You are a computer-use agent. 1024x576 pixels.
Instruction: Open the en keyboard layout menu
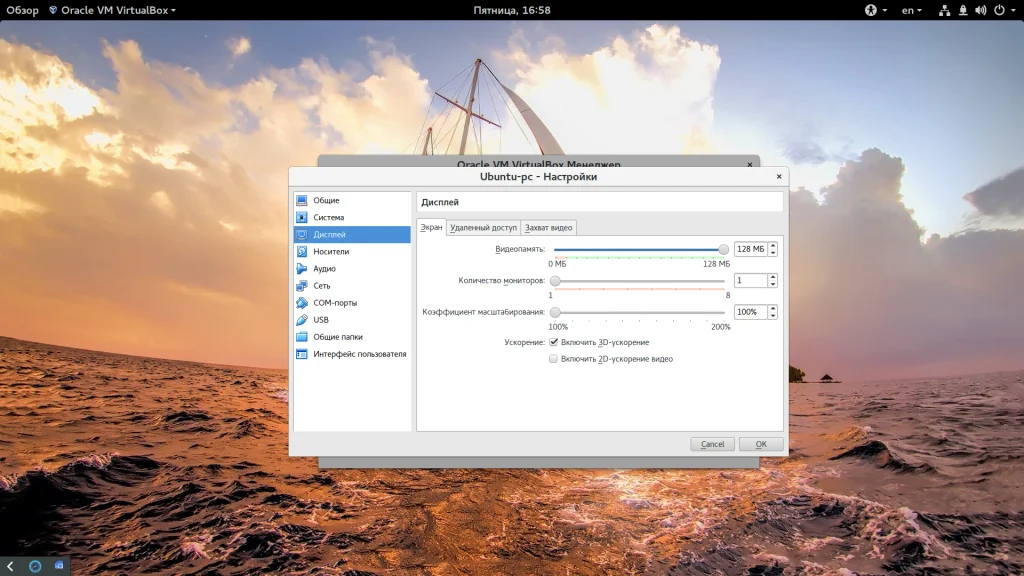(x=911, y=10)
